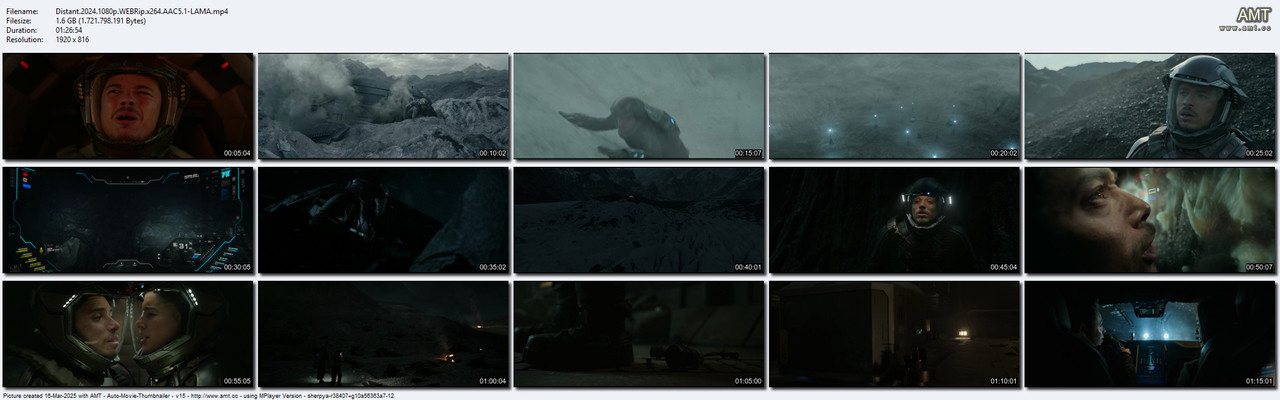Open the HUD screen frame at 00:30:05

point(128,220)
